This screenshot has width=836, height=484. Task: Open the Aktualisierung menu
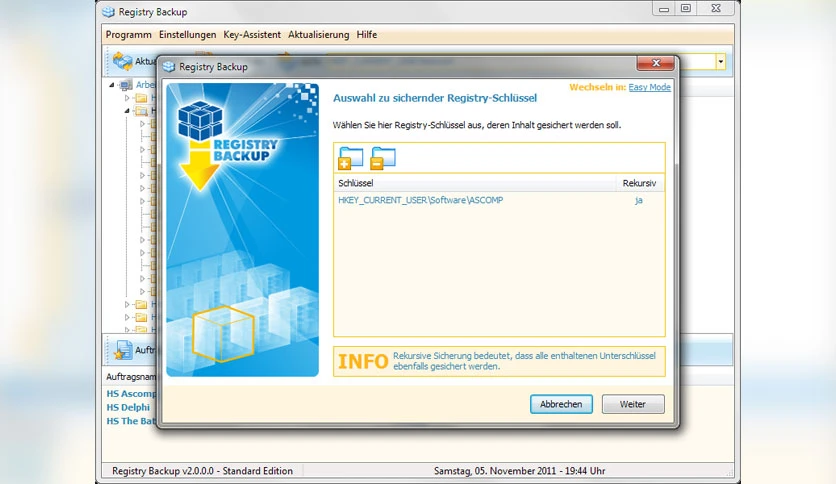point(319,35)
